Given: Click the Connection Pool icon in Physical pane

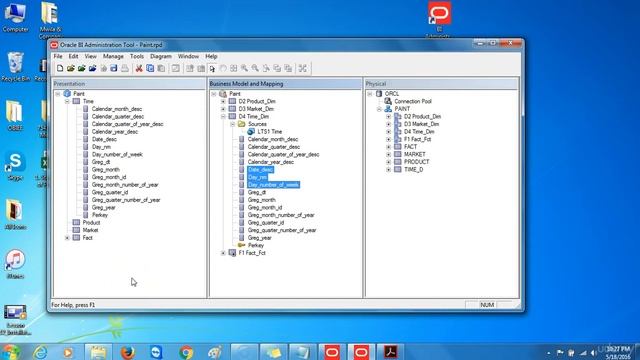Looking at the screenshot, I should click(388, 101).
